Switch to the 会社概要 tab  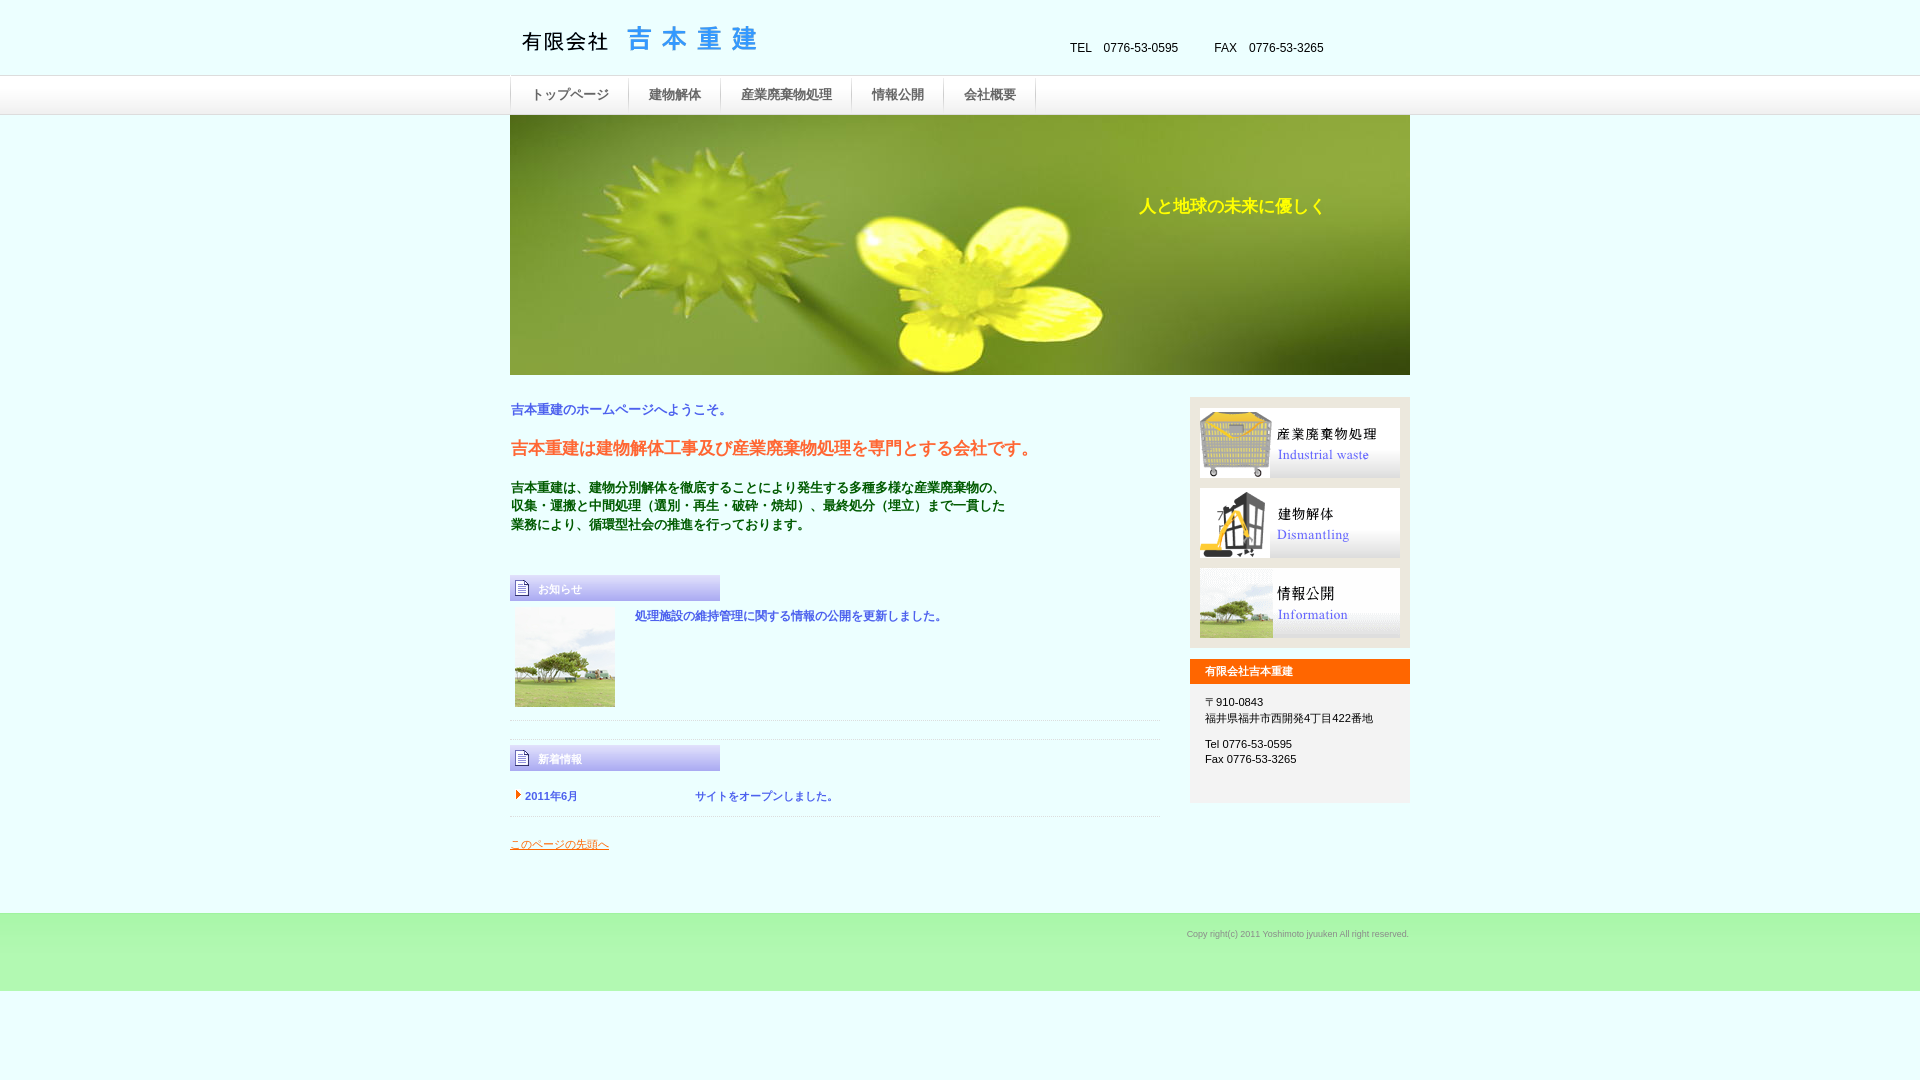coord(990,94)
